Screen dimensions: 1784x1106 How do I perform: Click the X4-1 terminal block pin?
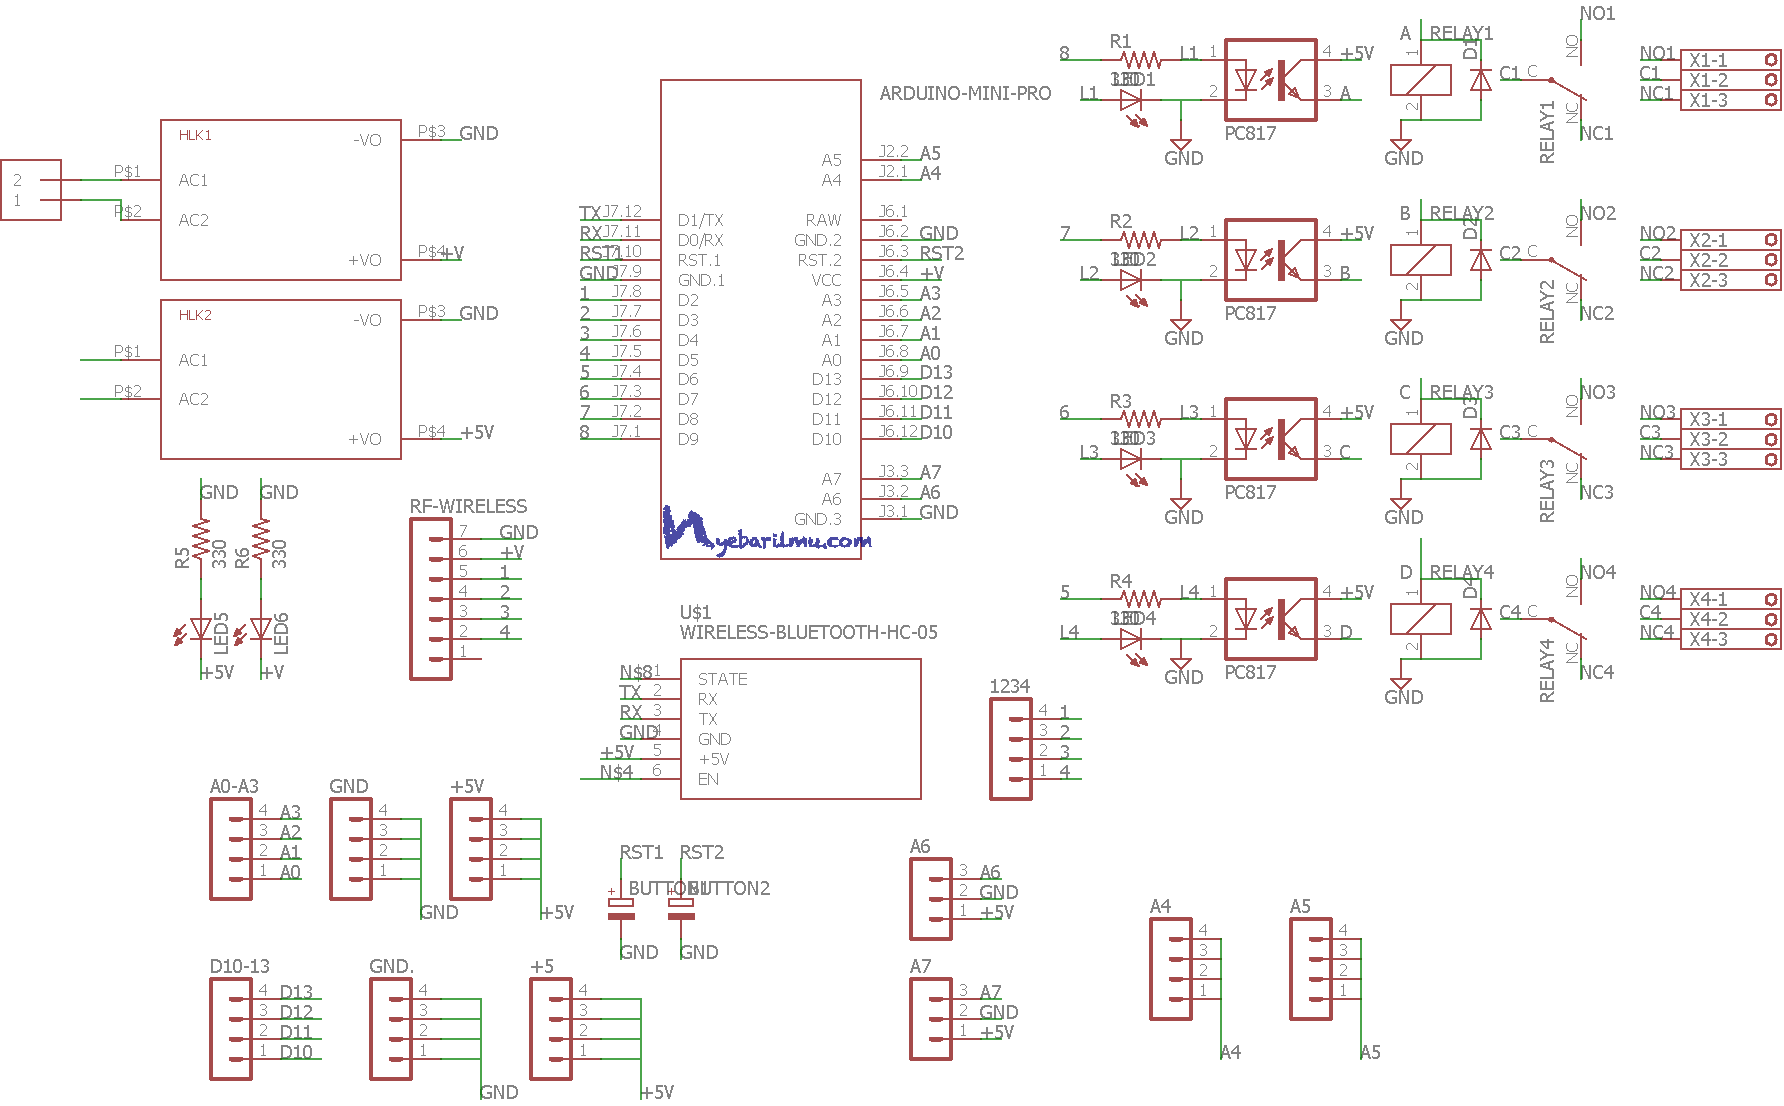pos(1731,599)
